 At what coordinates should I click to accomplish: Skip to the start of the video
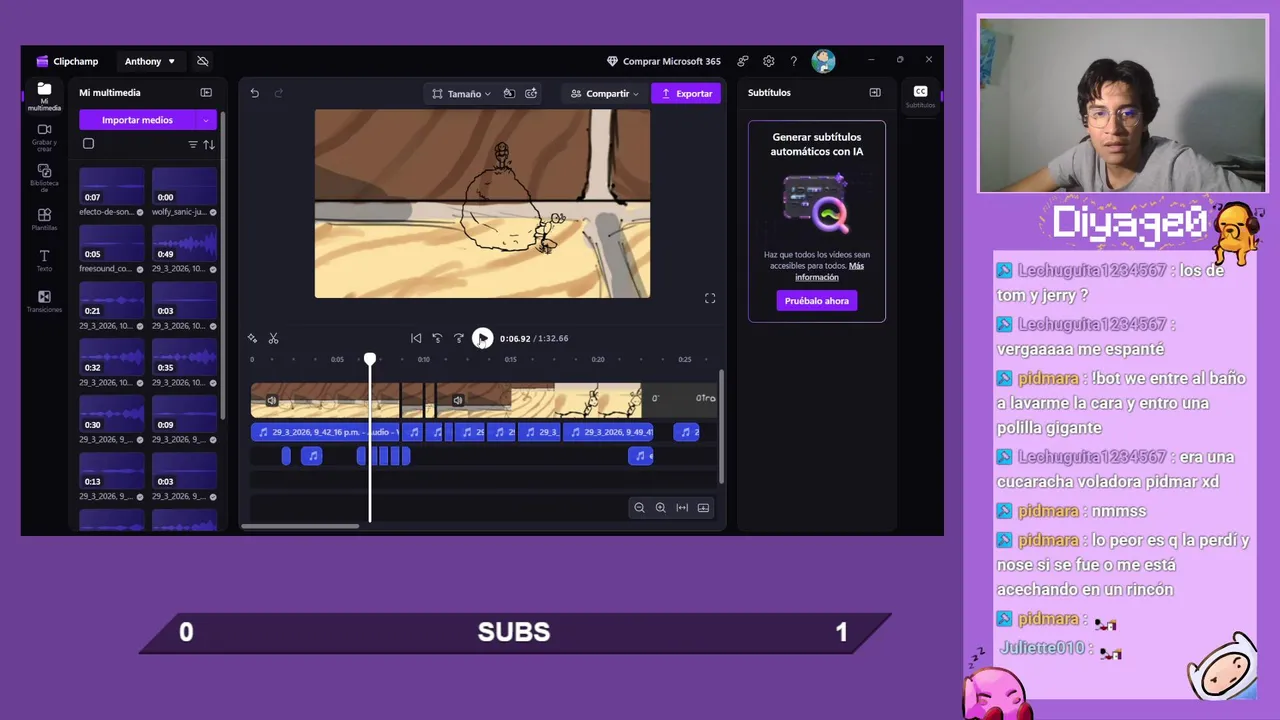(x=416, y=338)
